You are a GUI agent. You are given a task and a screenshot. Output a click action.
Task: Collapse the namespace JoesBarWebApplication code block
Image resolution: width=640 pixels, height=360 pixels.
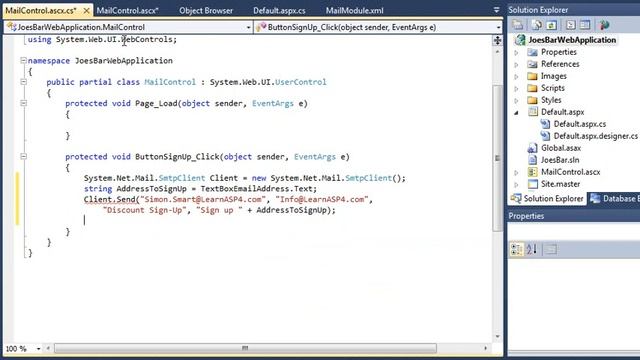[x=23, y=60]
